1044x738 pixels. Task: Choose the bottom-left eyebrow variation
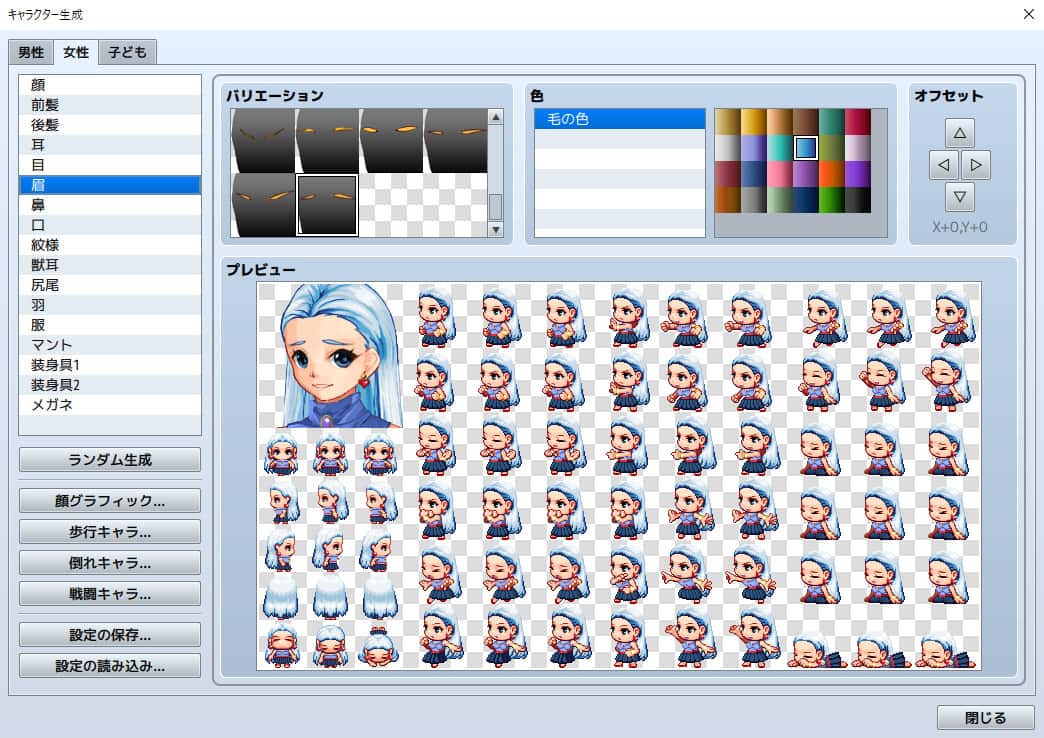[x=263, y=205]
